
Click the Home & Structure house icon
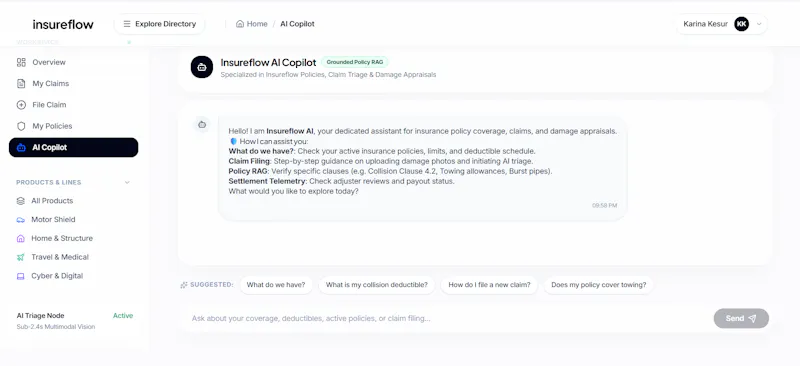click(x=20, y=238)
